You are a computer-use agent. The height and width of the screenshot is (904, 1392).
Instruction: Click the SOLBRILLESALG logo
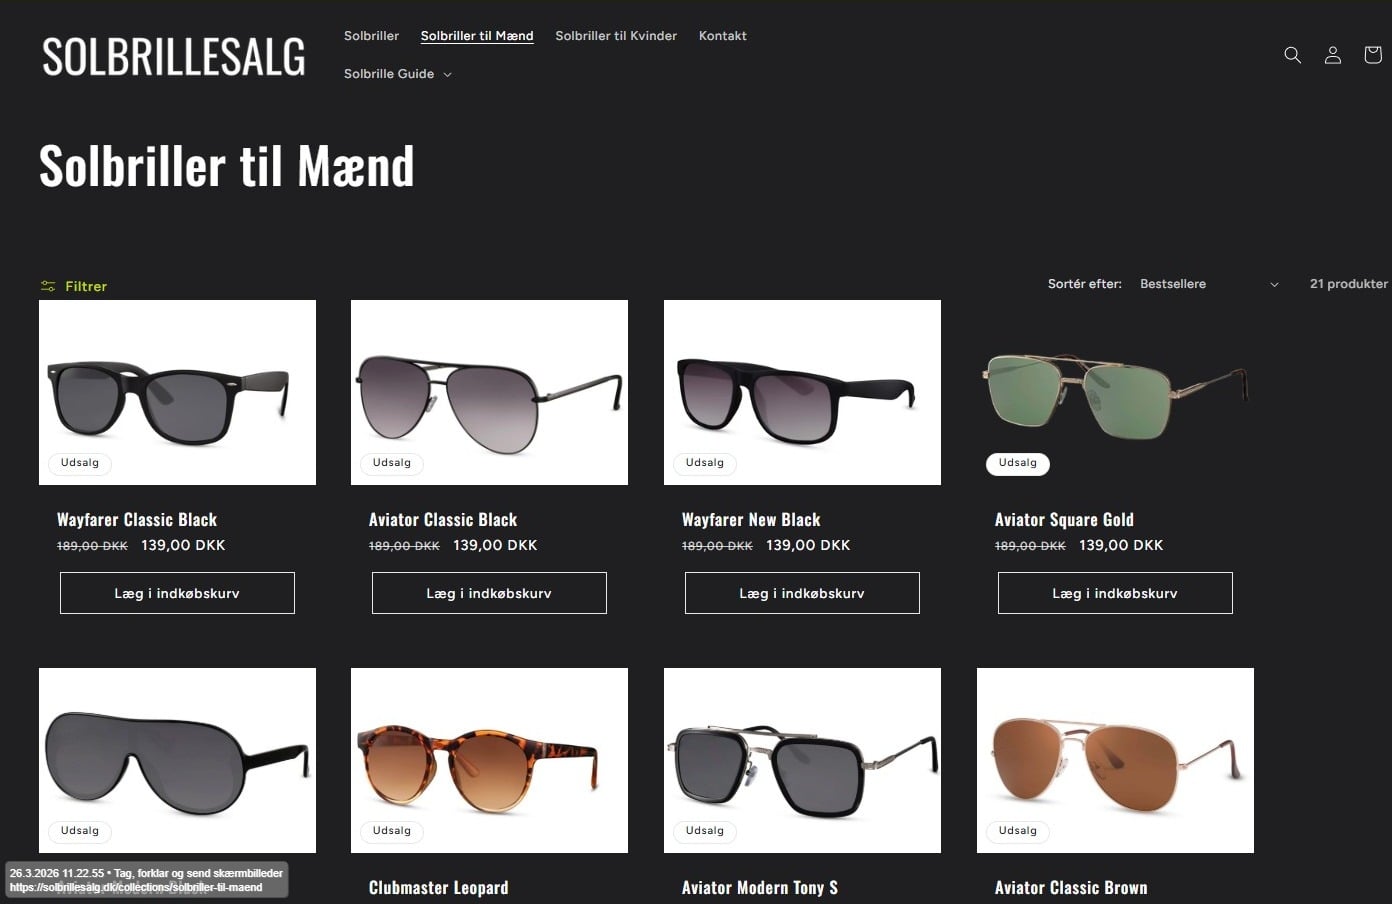[x=174, y=56]
